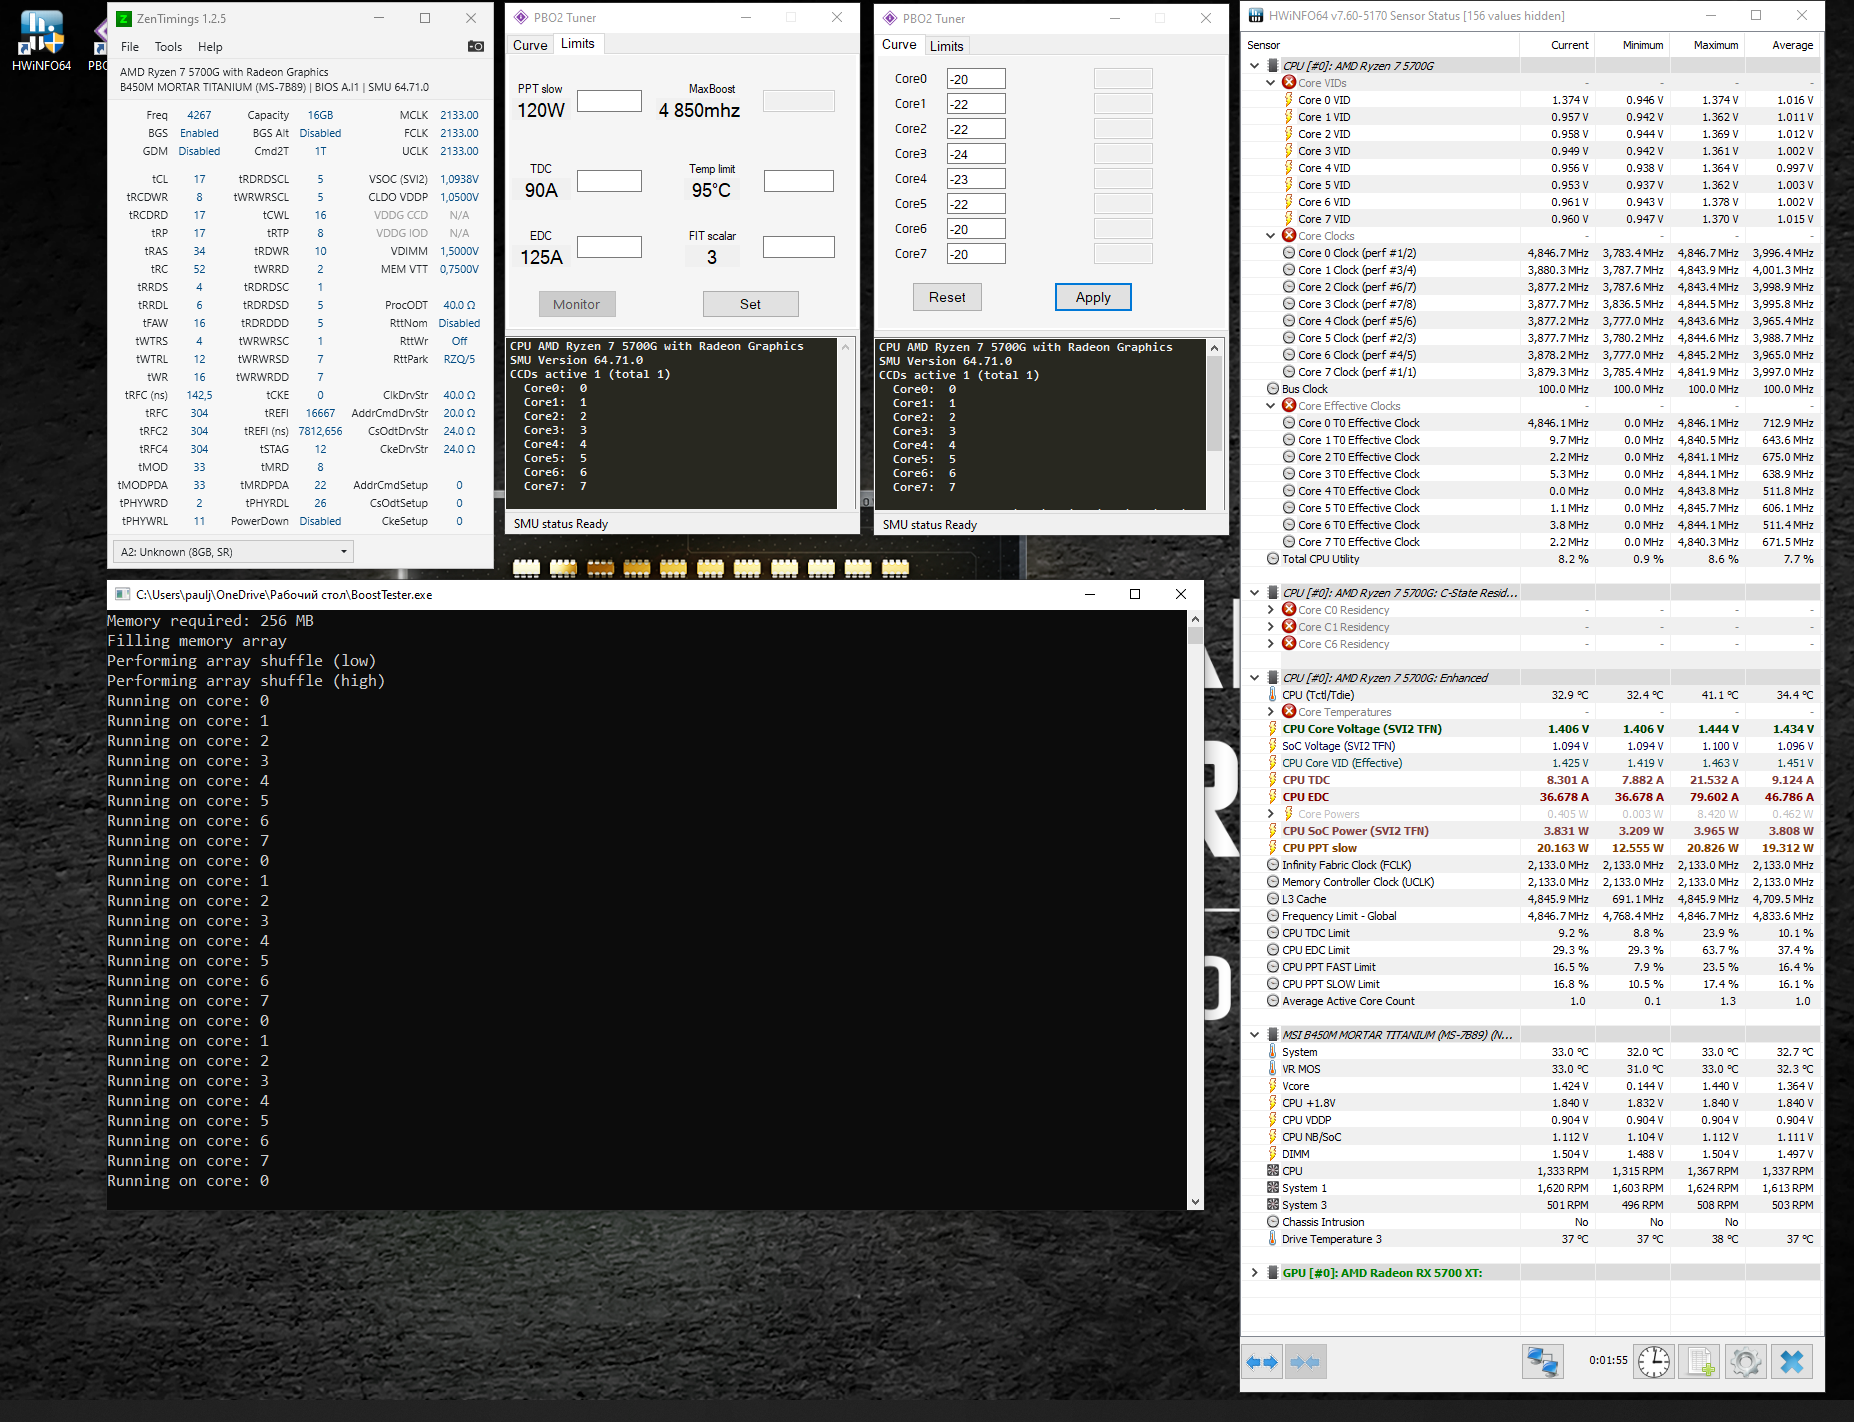Viewport: 1854px width, 1422px height.
Task: Click the BoostTester console window icon
Action: pos(122,594)
